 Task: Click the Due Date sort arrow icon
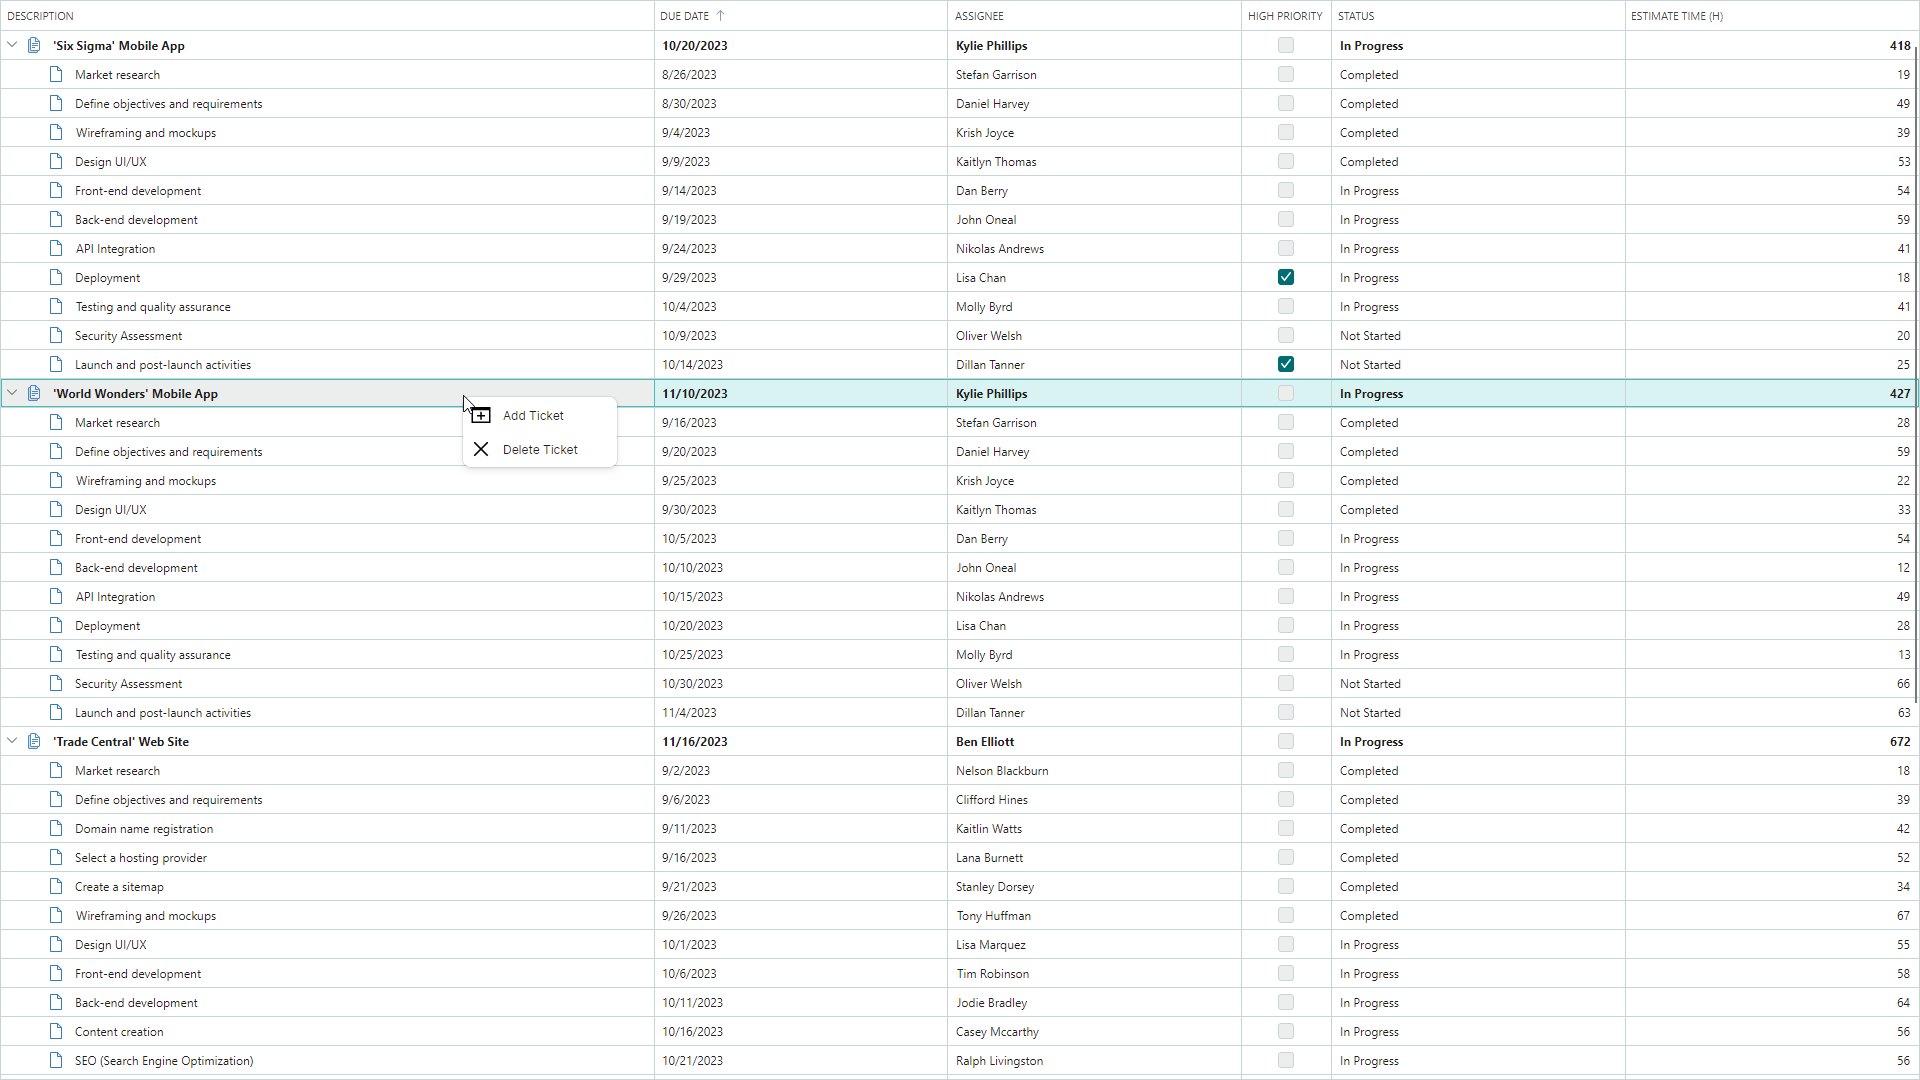(x=720, y=16)
